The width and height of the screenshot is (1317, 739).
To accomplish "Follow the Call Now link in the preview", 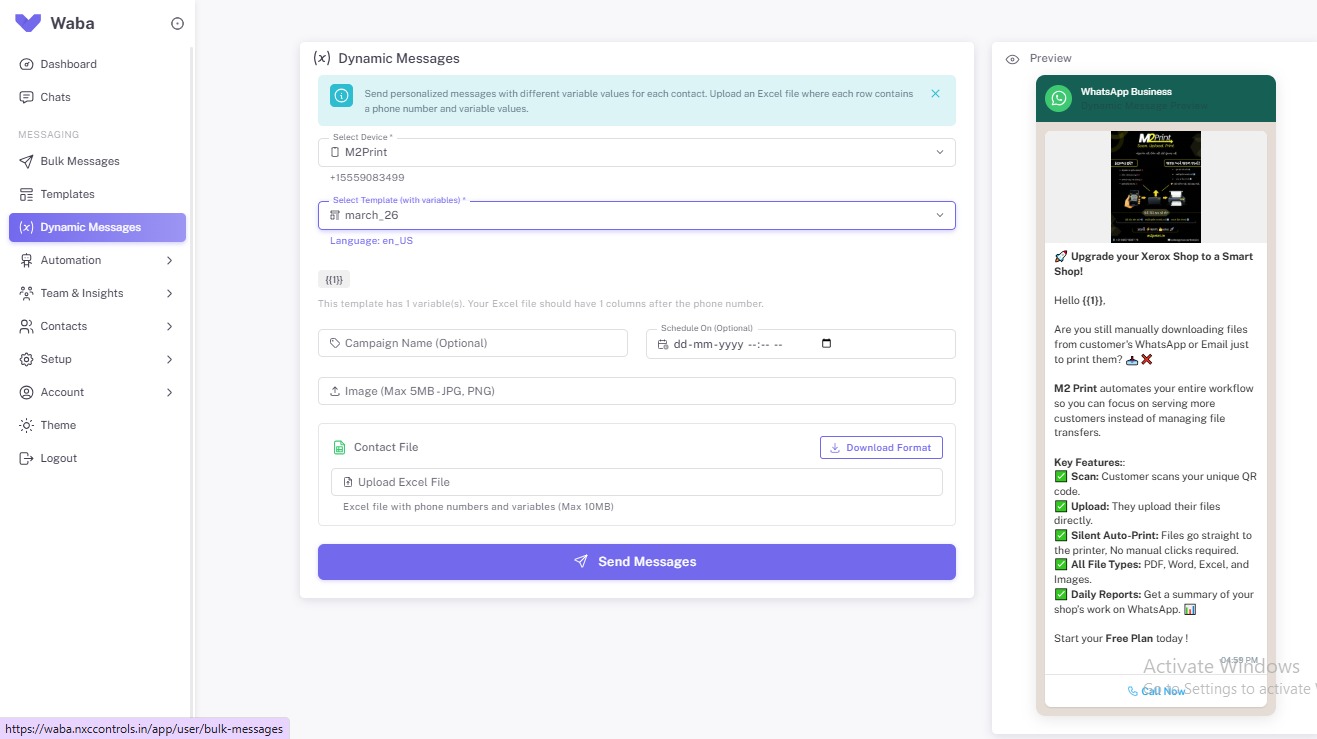I will click(1161, 691).
